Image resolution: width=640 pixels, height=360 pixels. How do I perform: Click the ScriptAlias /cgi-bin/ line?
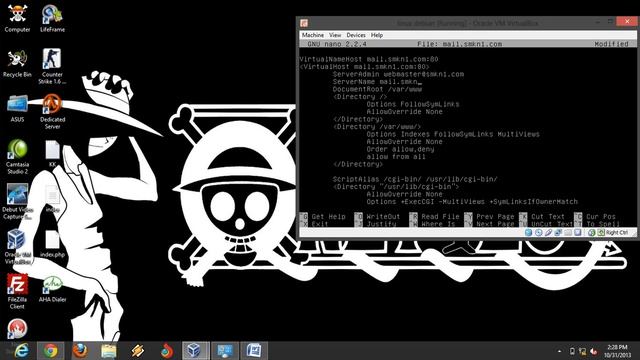point(415,179)
